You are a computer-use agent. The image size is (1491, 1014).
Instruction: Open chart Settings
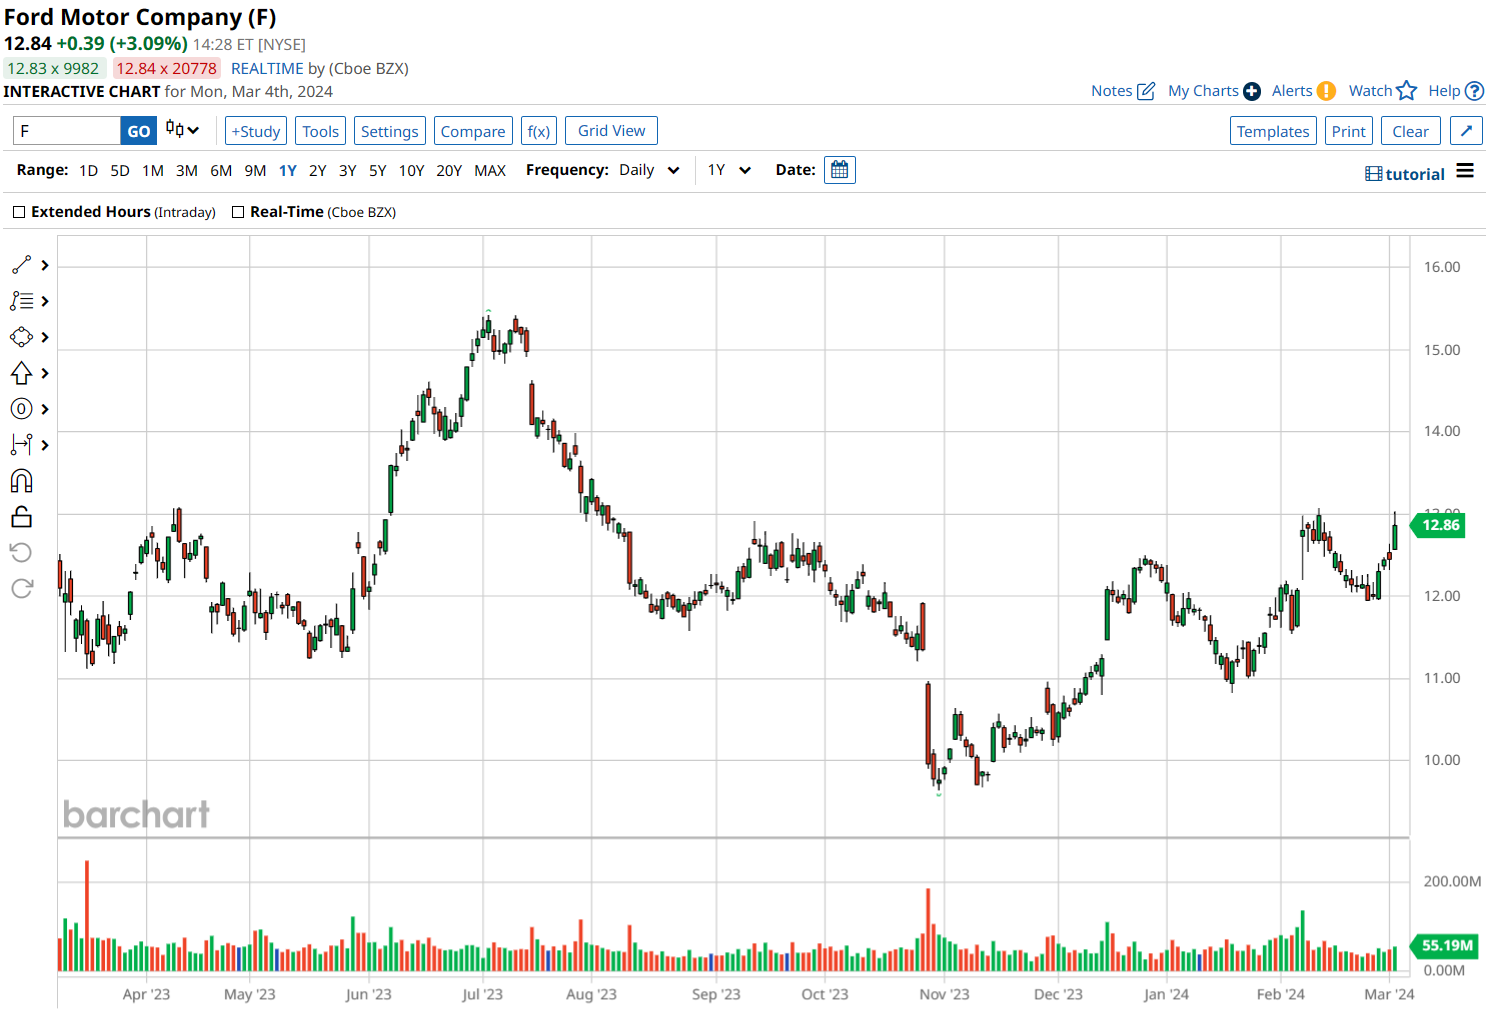[390, 131]
